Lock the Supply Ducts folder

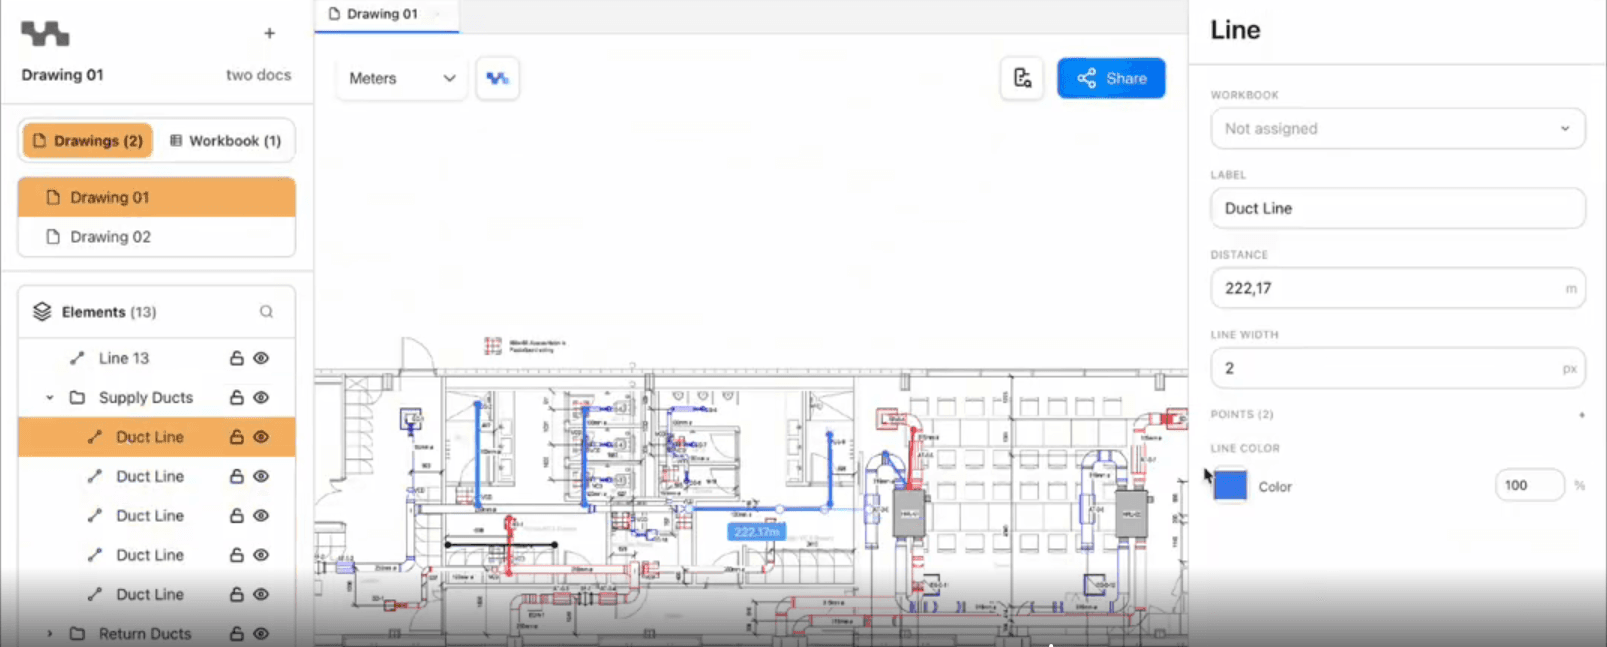coord(237,397)
